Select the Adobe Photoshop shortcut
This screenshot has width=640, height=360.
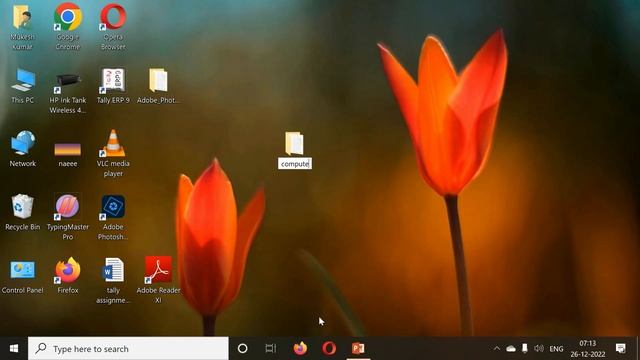click(x=113, y=208)
